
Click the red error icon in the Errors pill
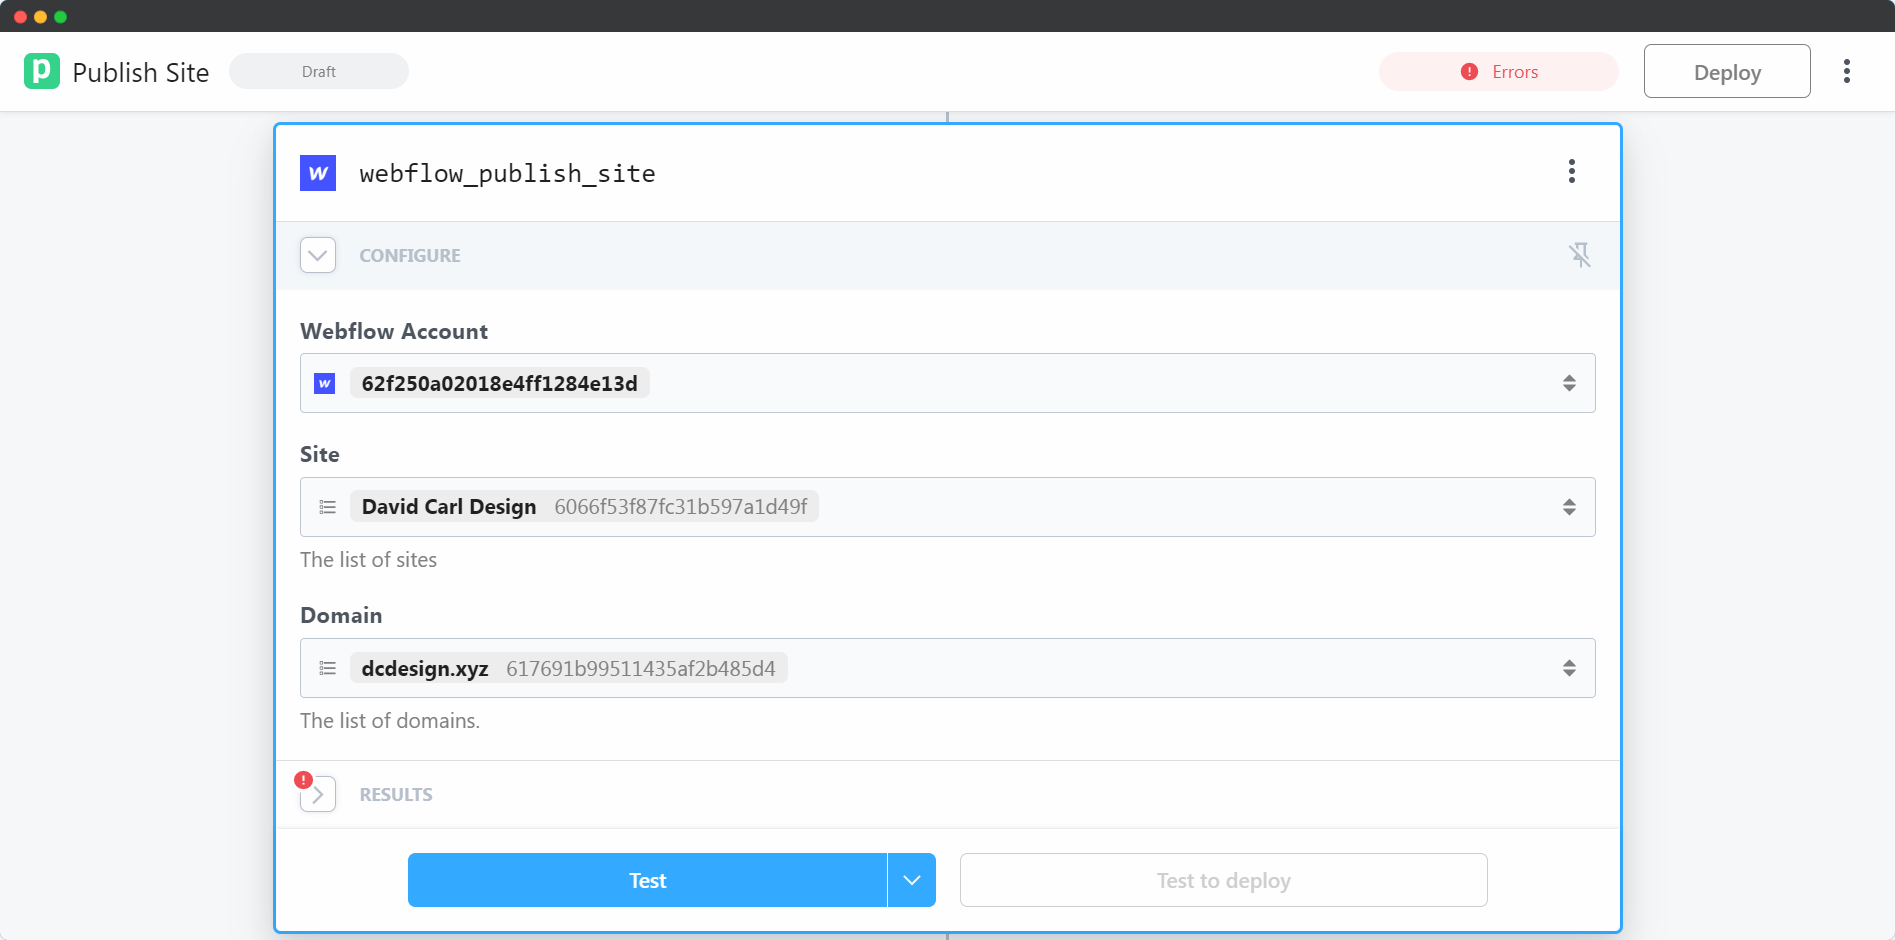click(1467, 71)
